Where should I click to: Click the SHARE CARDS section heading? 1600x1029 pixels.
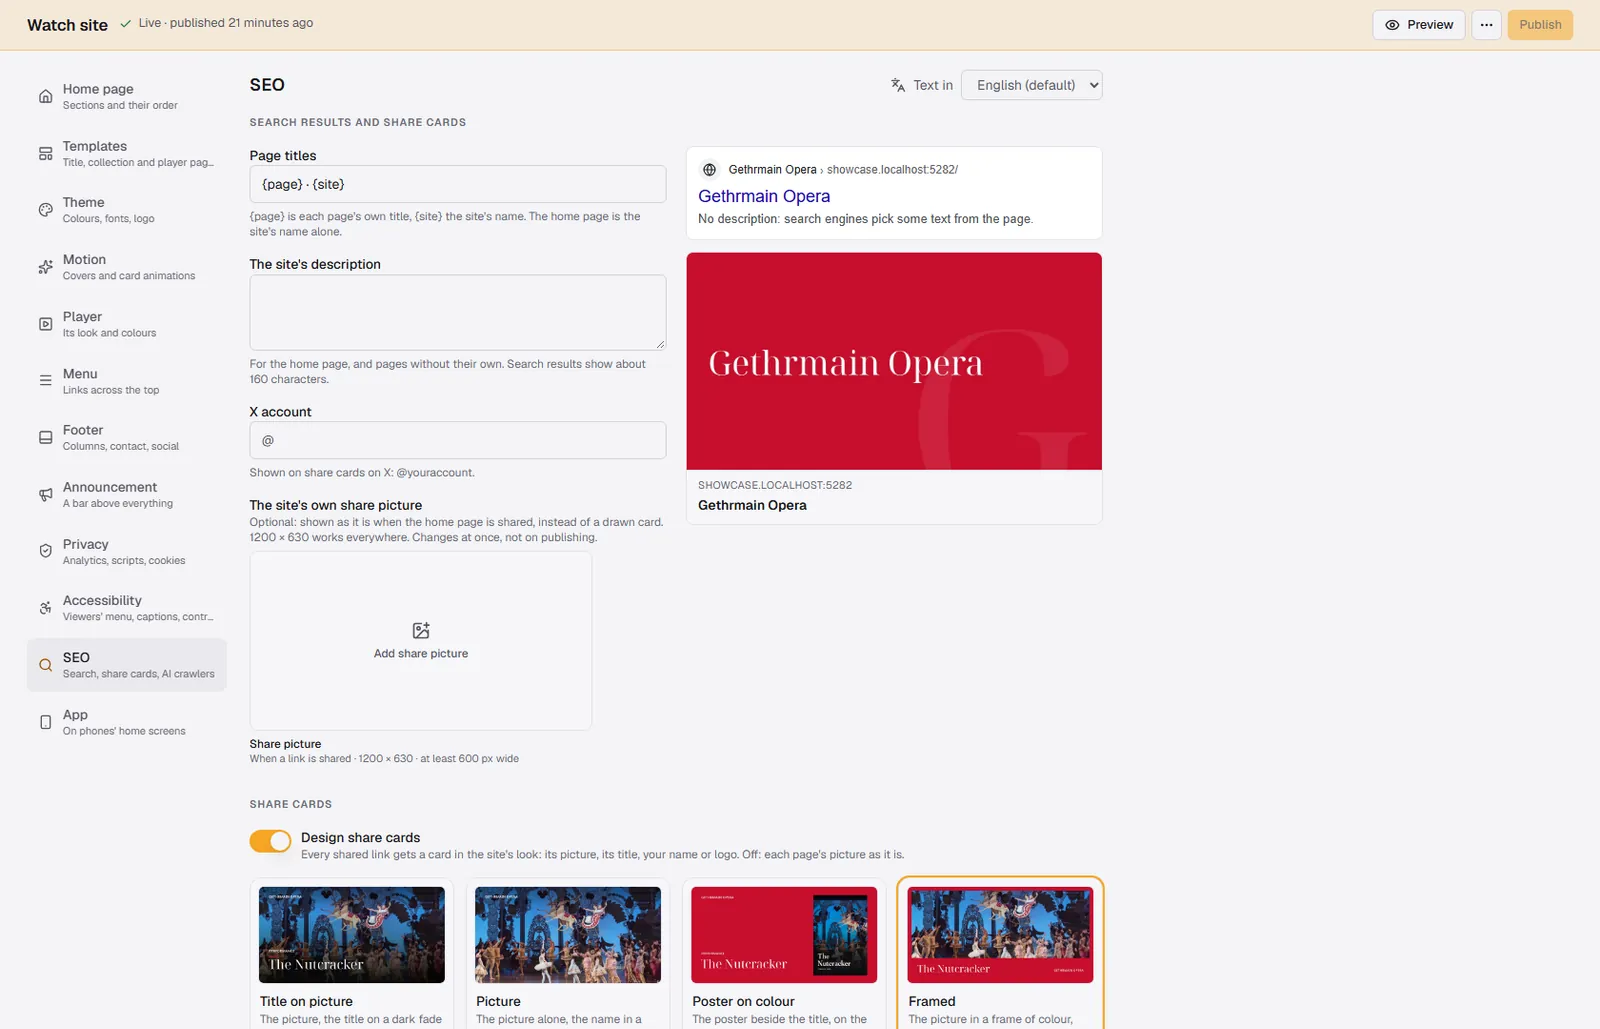[291, 804]
